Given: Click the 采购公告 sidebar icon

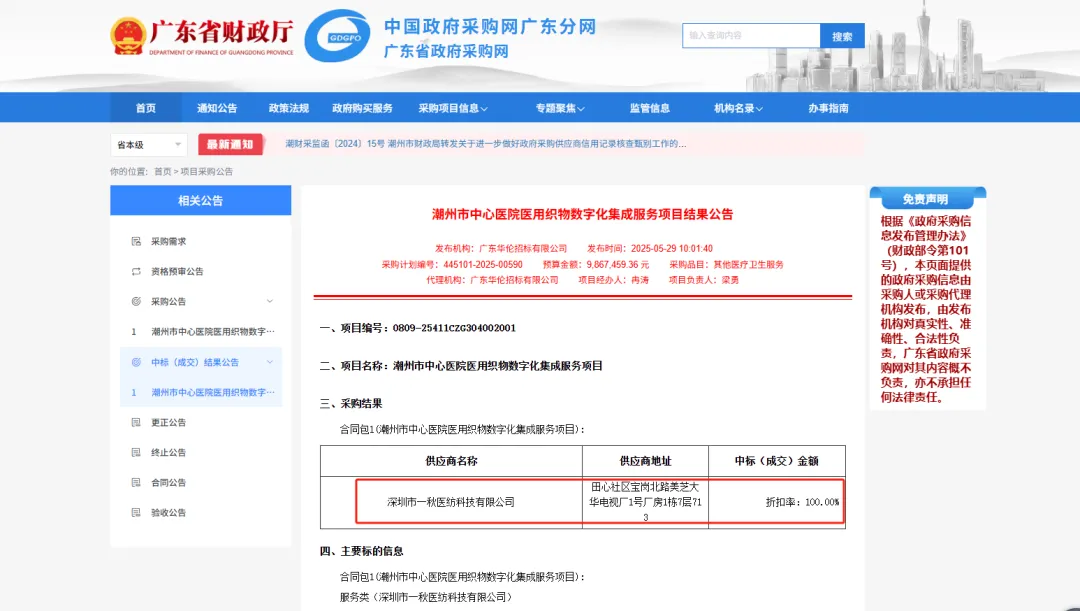Looking at the screenshot, I should pyautogui.click(x=136, y=301).
